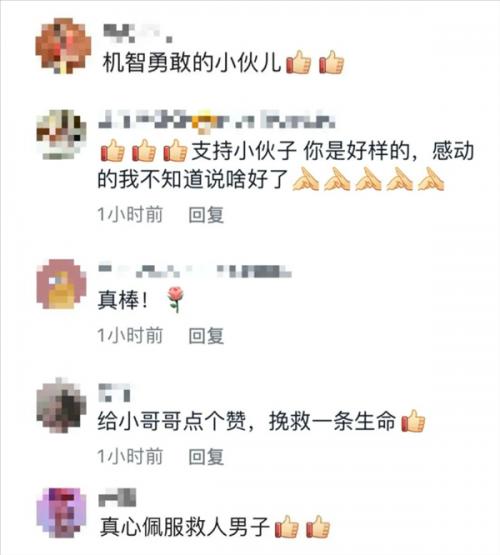This screenshot has width=500, height=555.
Task: Click the thumbs-up after '挽救一条生命'
Action: coord(413,421)
